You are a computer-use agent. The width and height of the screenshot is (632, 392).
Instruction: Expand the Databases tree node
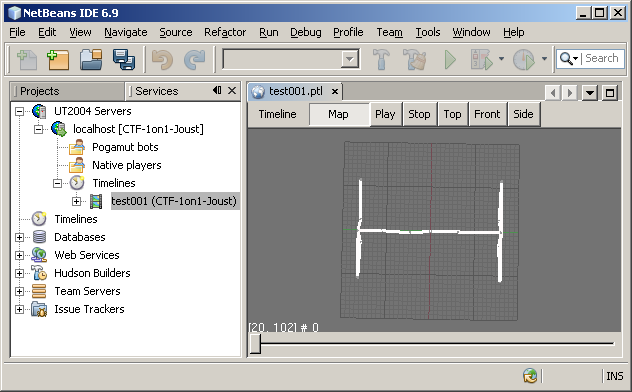click(19, 237)
